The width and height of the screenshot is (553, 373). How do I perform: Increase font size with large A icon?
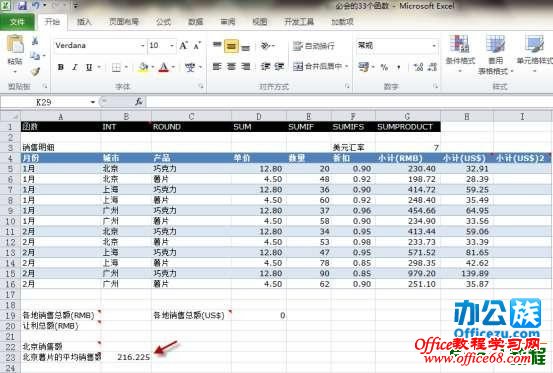coord(183,45)
